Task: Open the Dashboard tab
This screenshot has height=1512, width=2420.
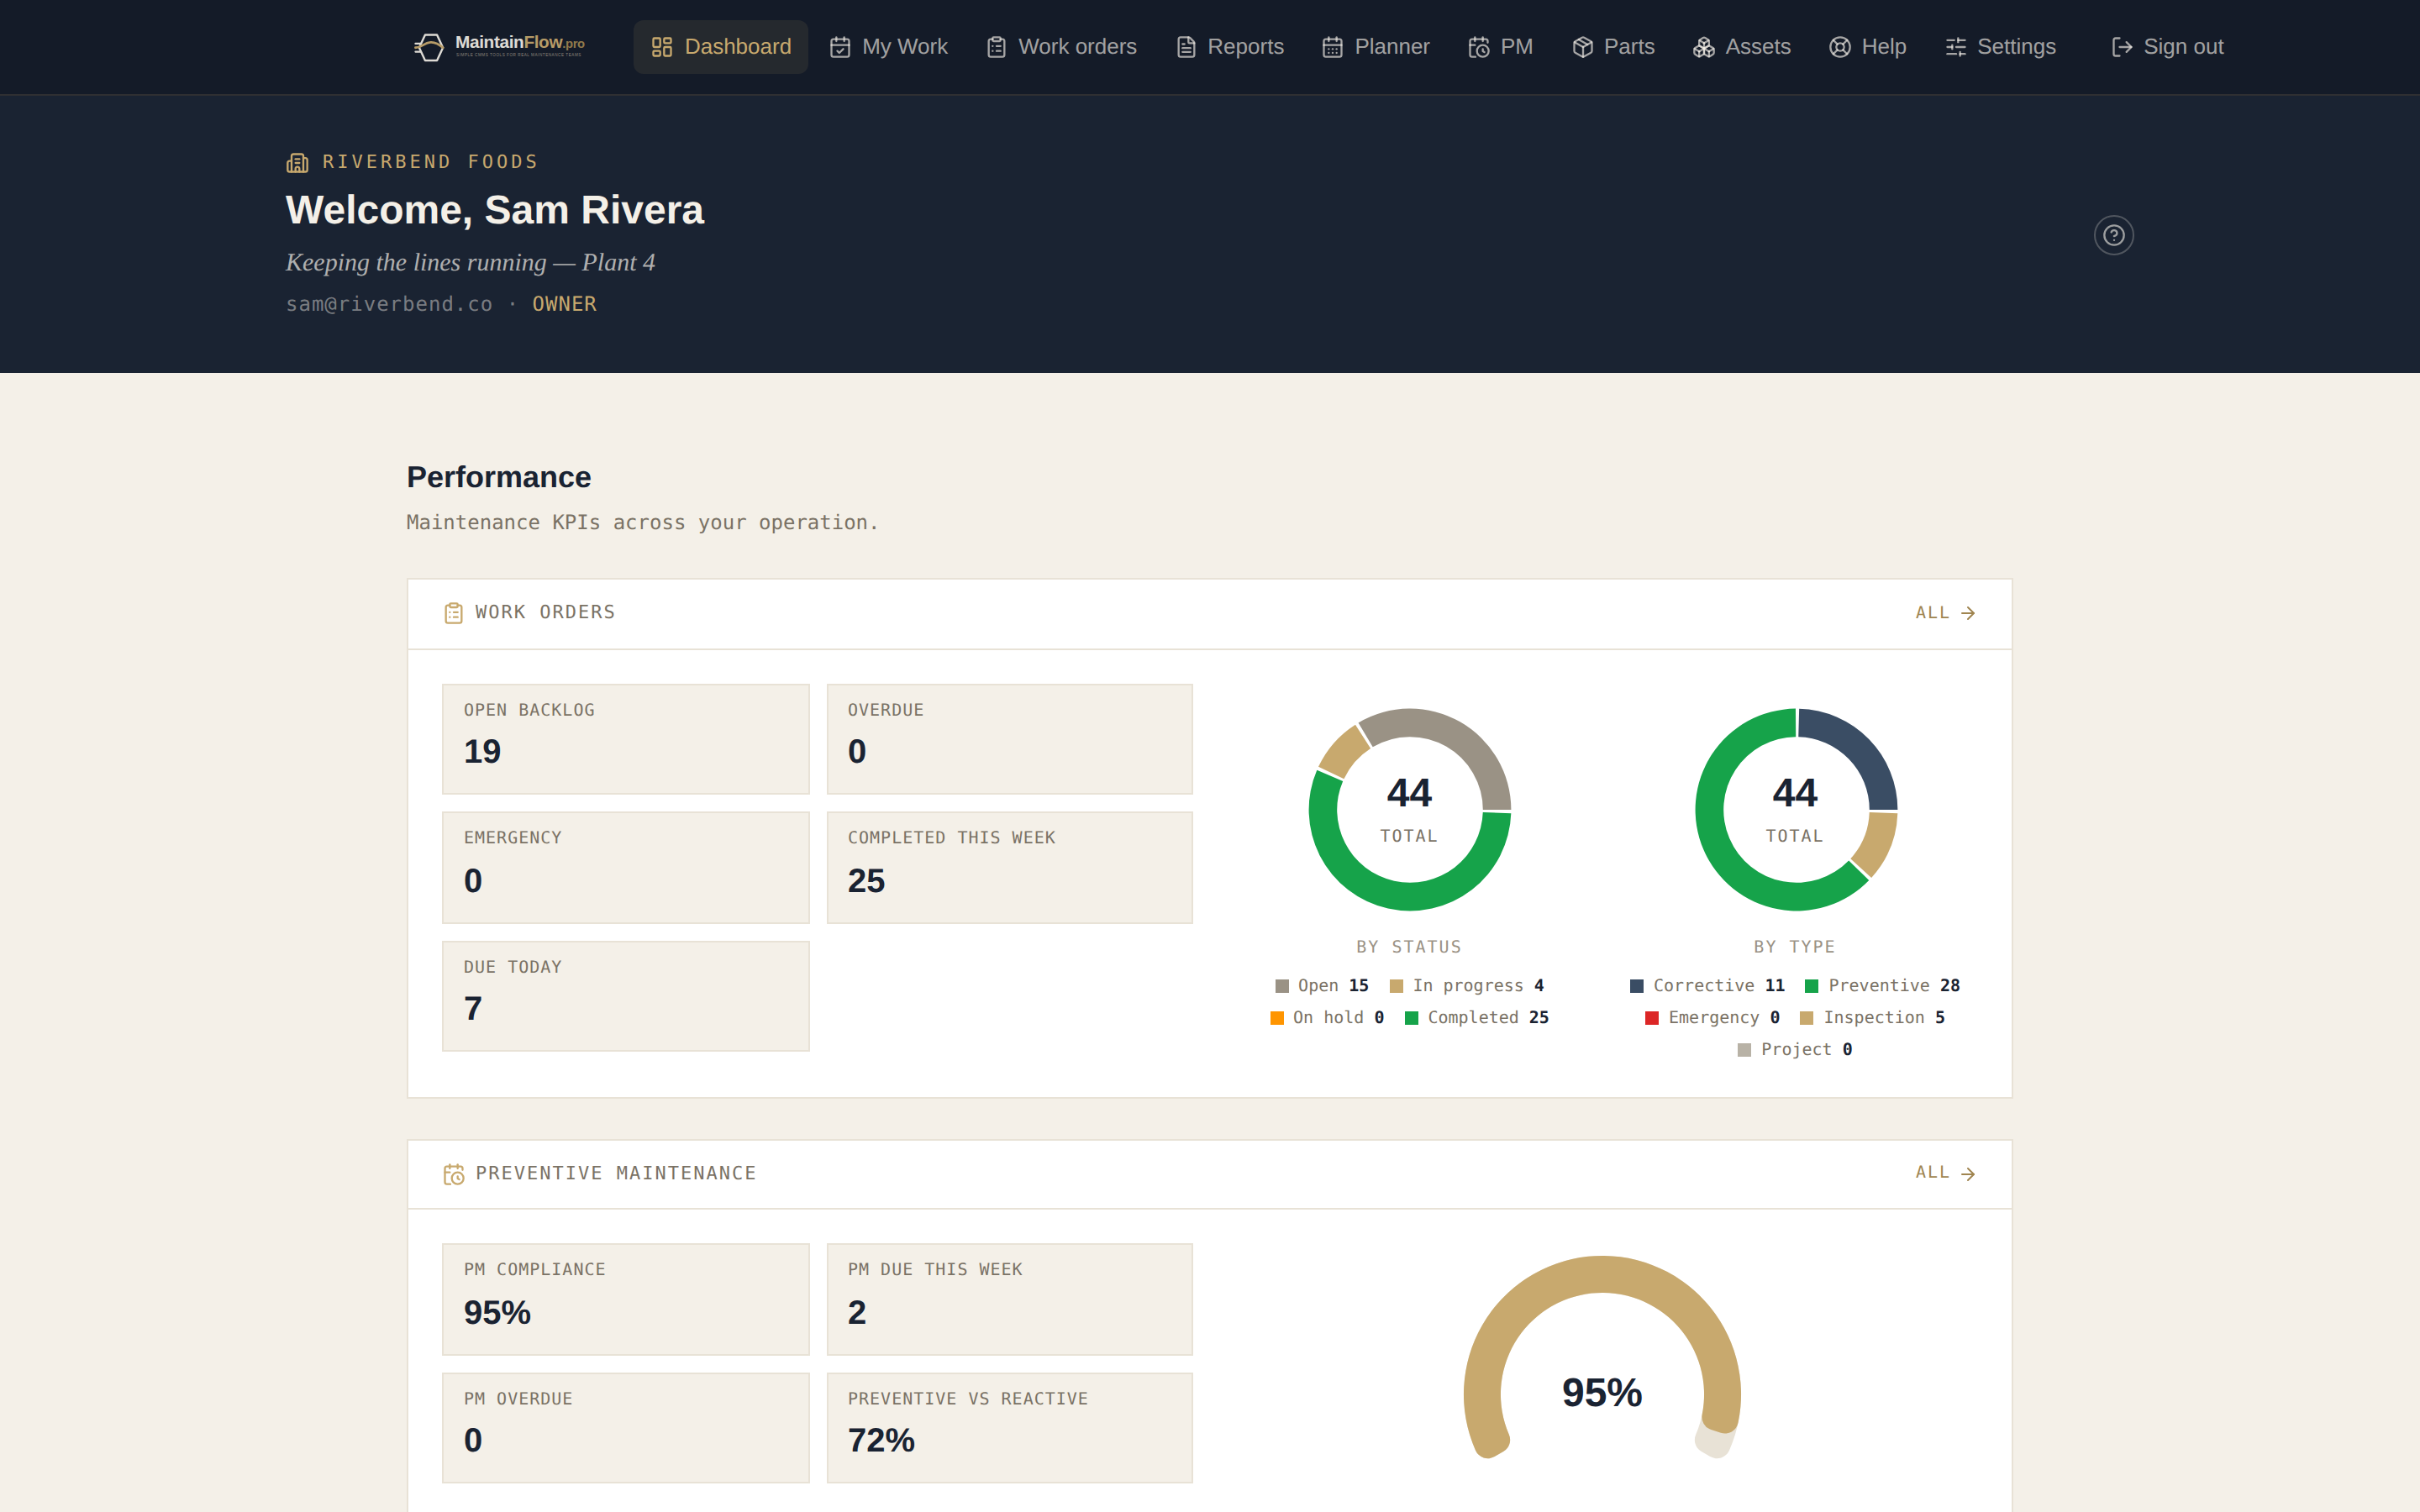Action: 720,47
